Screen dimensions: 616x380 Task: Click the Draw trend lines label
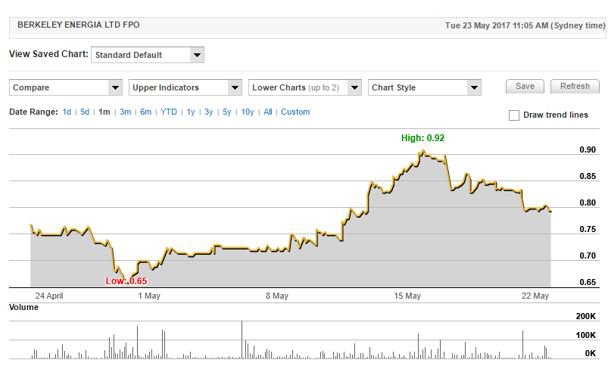coord(556,115)
